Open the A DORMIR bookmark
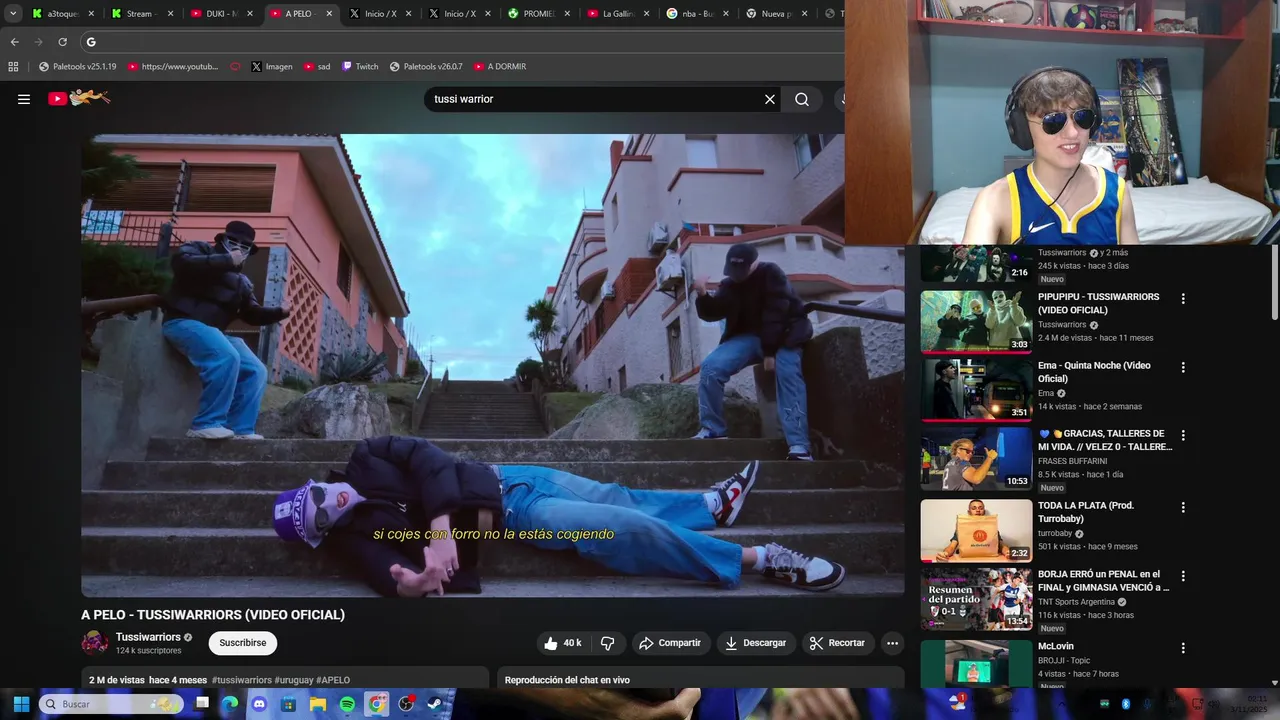Image resolution: width=1280 pixels, height=720 pixels. pyautogui.click(x=500, y=66)
